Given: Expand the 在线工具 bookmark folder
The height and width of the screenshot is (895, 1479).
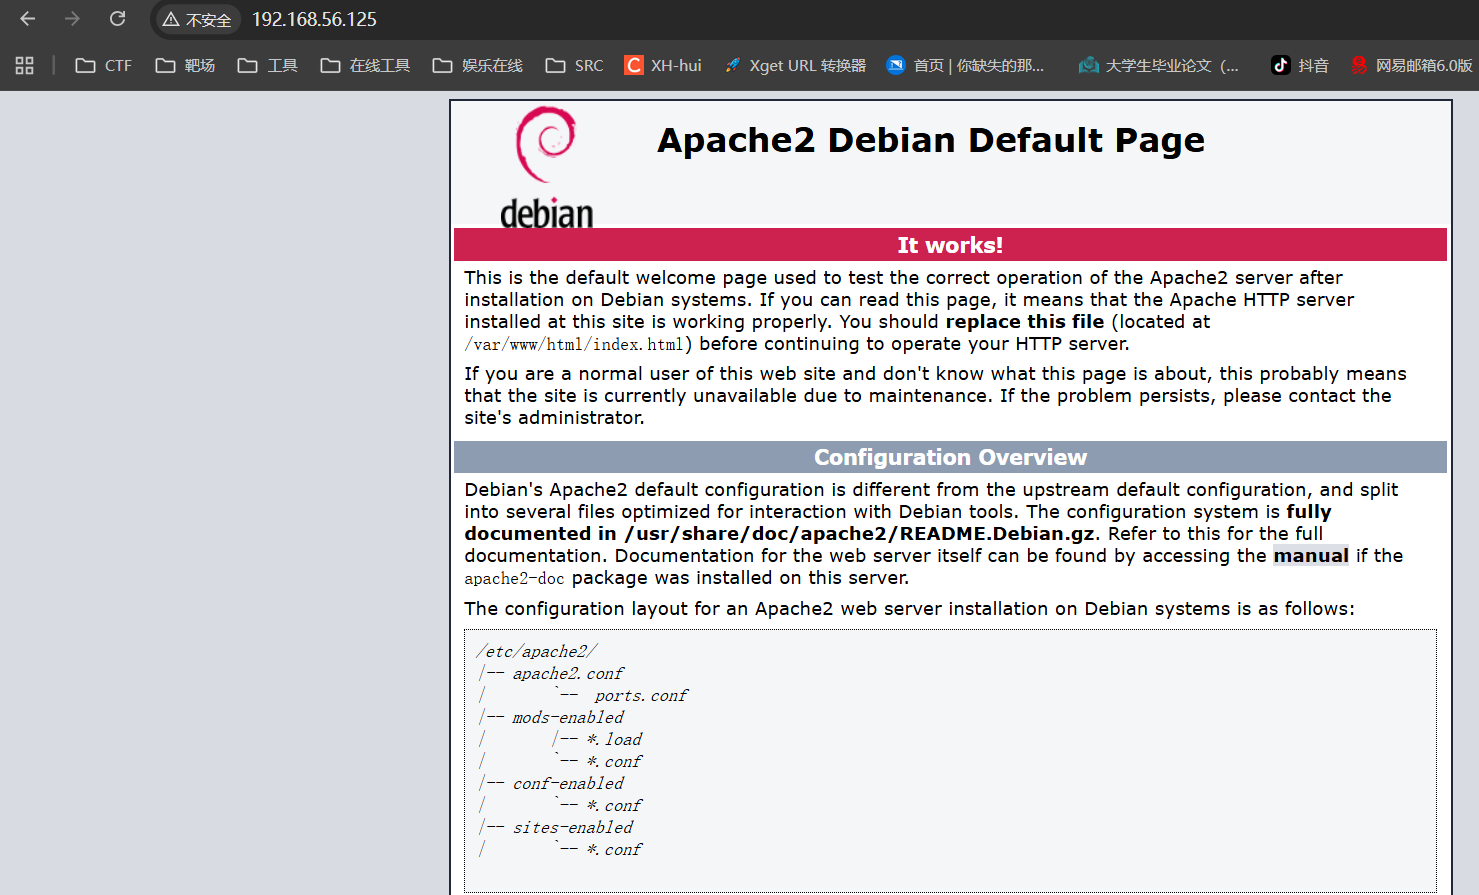Looking at the screenshot, I should (x=366, y=65).
